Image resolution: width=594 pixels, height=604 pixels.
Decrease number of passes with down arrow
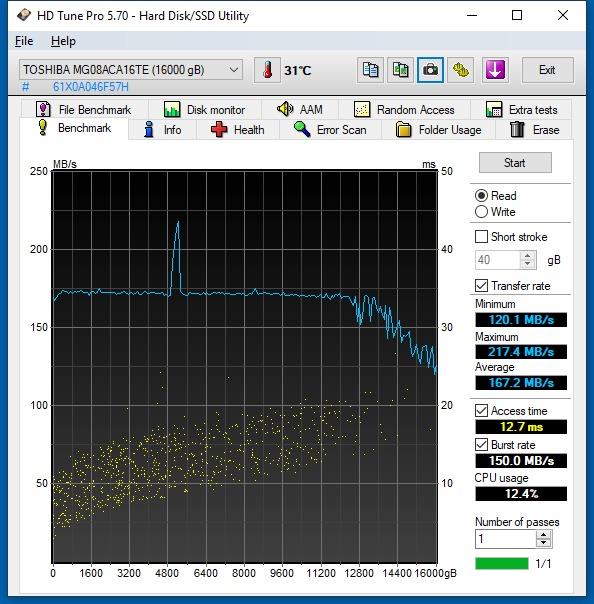(x=544, y=543)
